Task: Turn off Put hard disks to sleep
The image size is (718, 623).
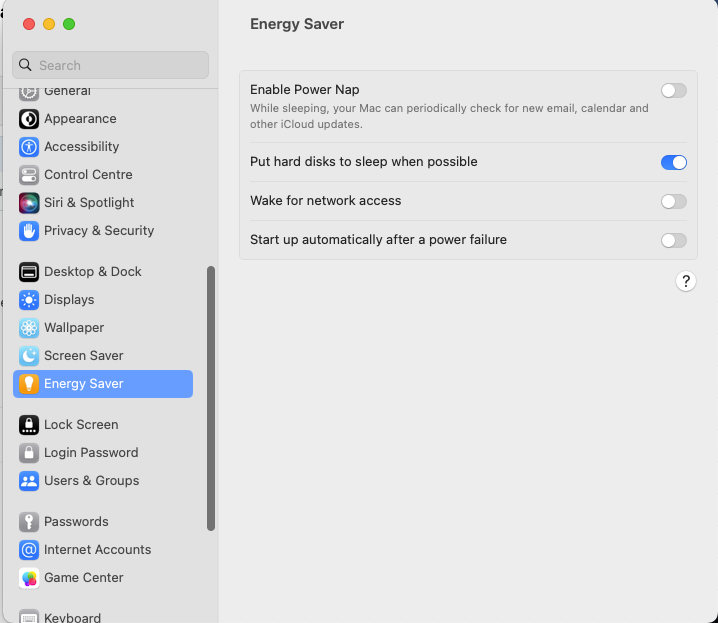Action: coord(674,162)
